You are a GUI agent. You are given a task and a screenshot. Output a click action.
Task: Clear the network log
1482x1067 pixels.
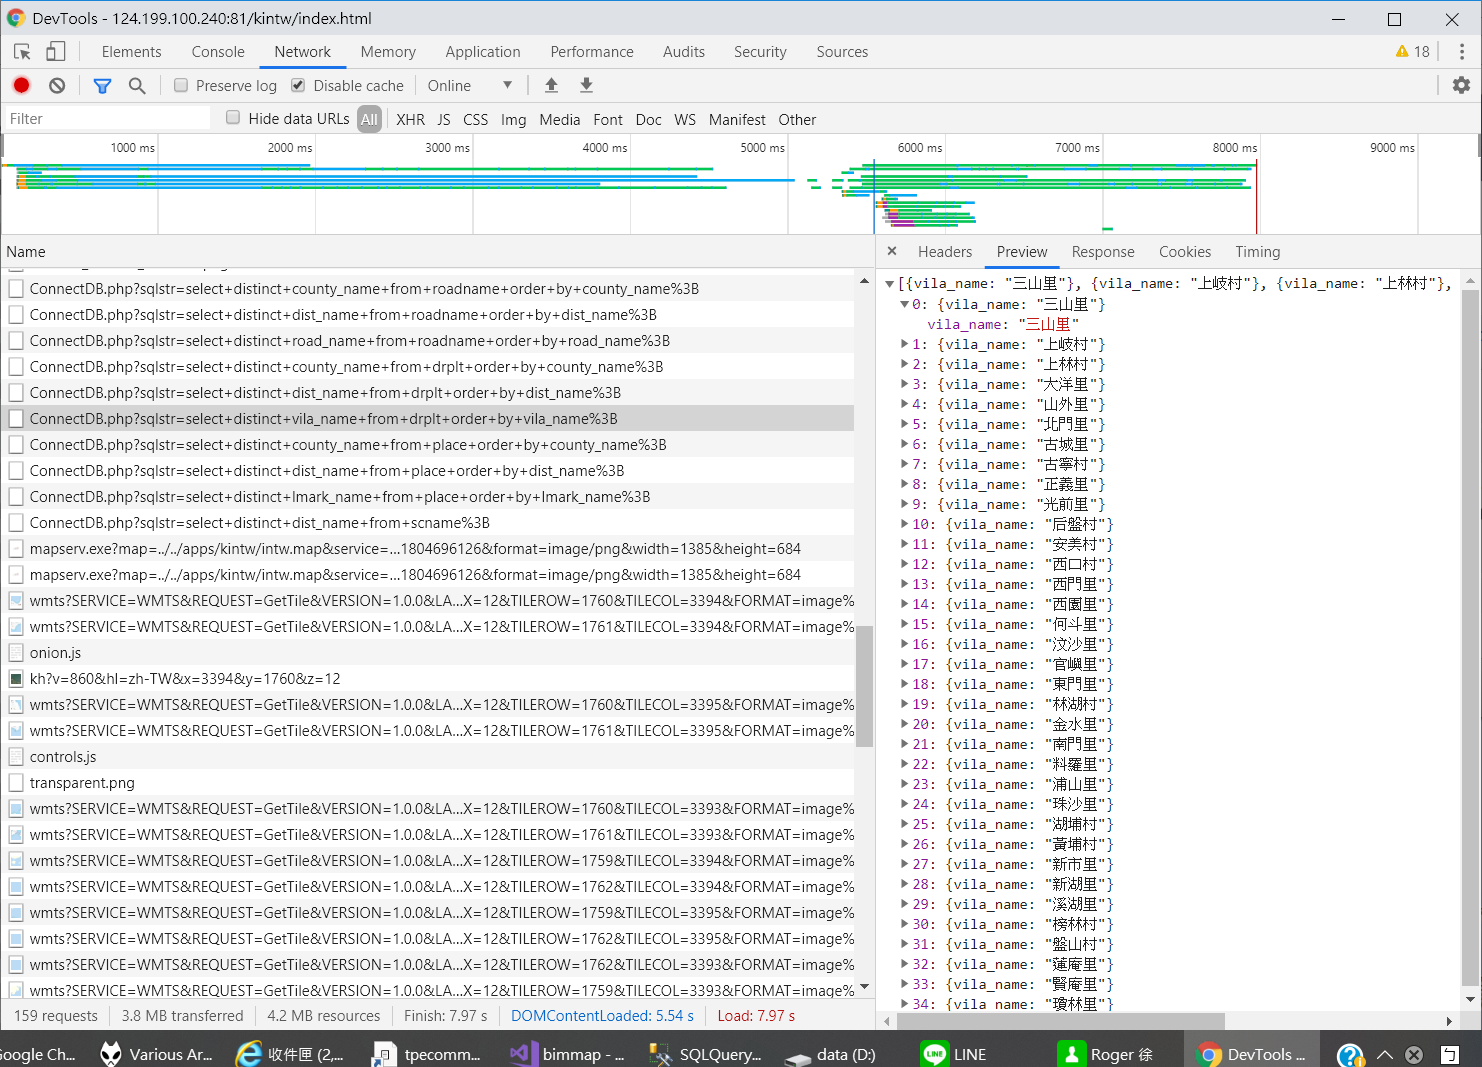(x=57, y=86)
